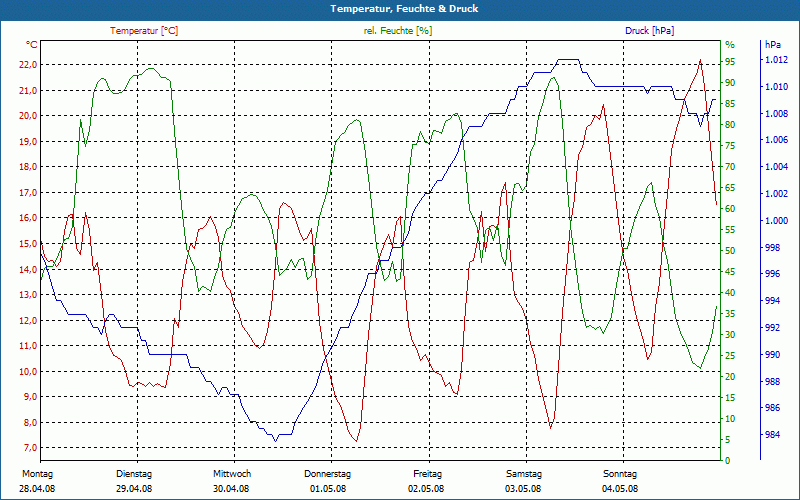The image size is (800, 500).
Task: Click the blue "988" pressure axis value
Action: [x=771, y=381]
